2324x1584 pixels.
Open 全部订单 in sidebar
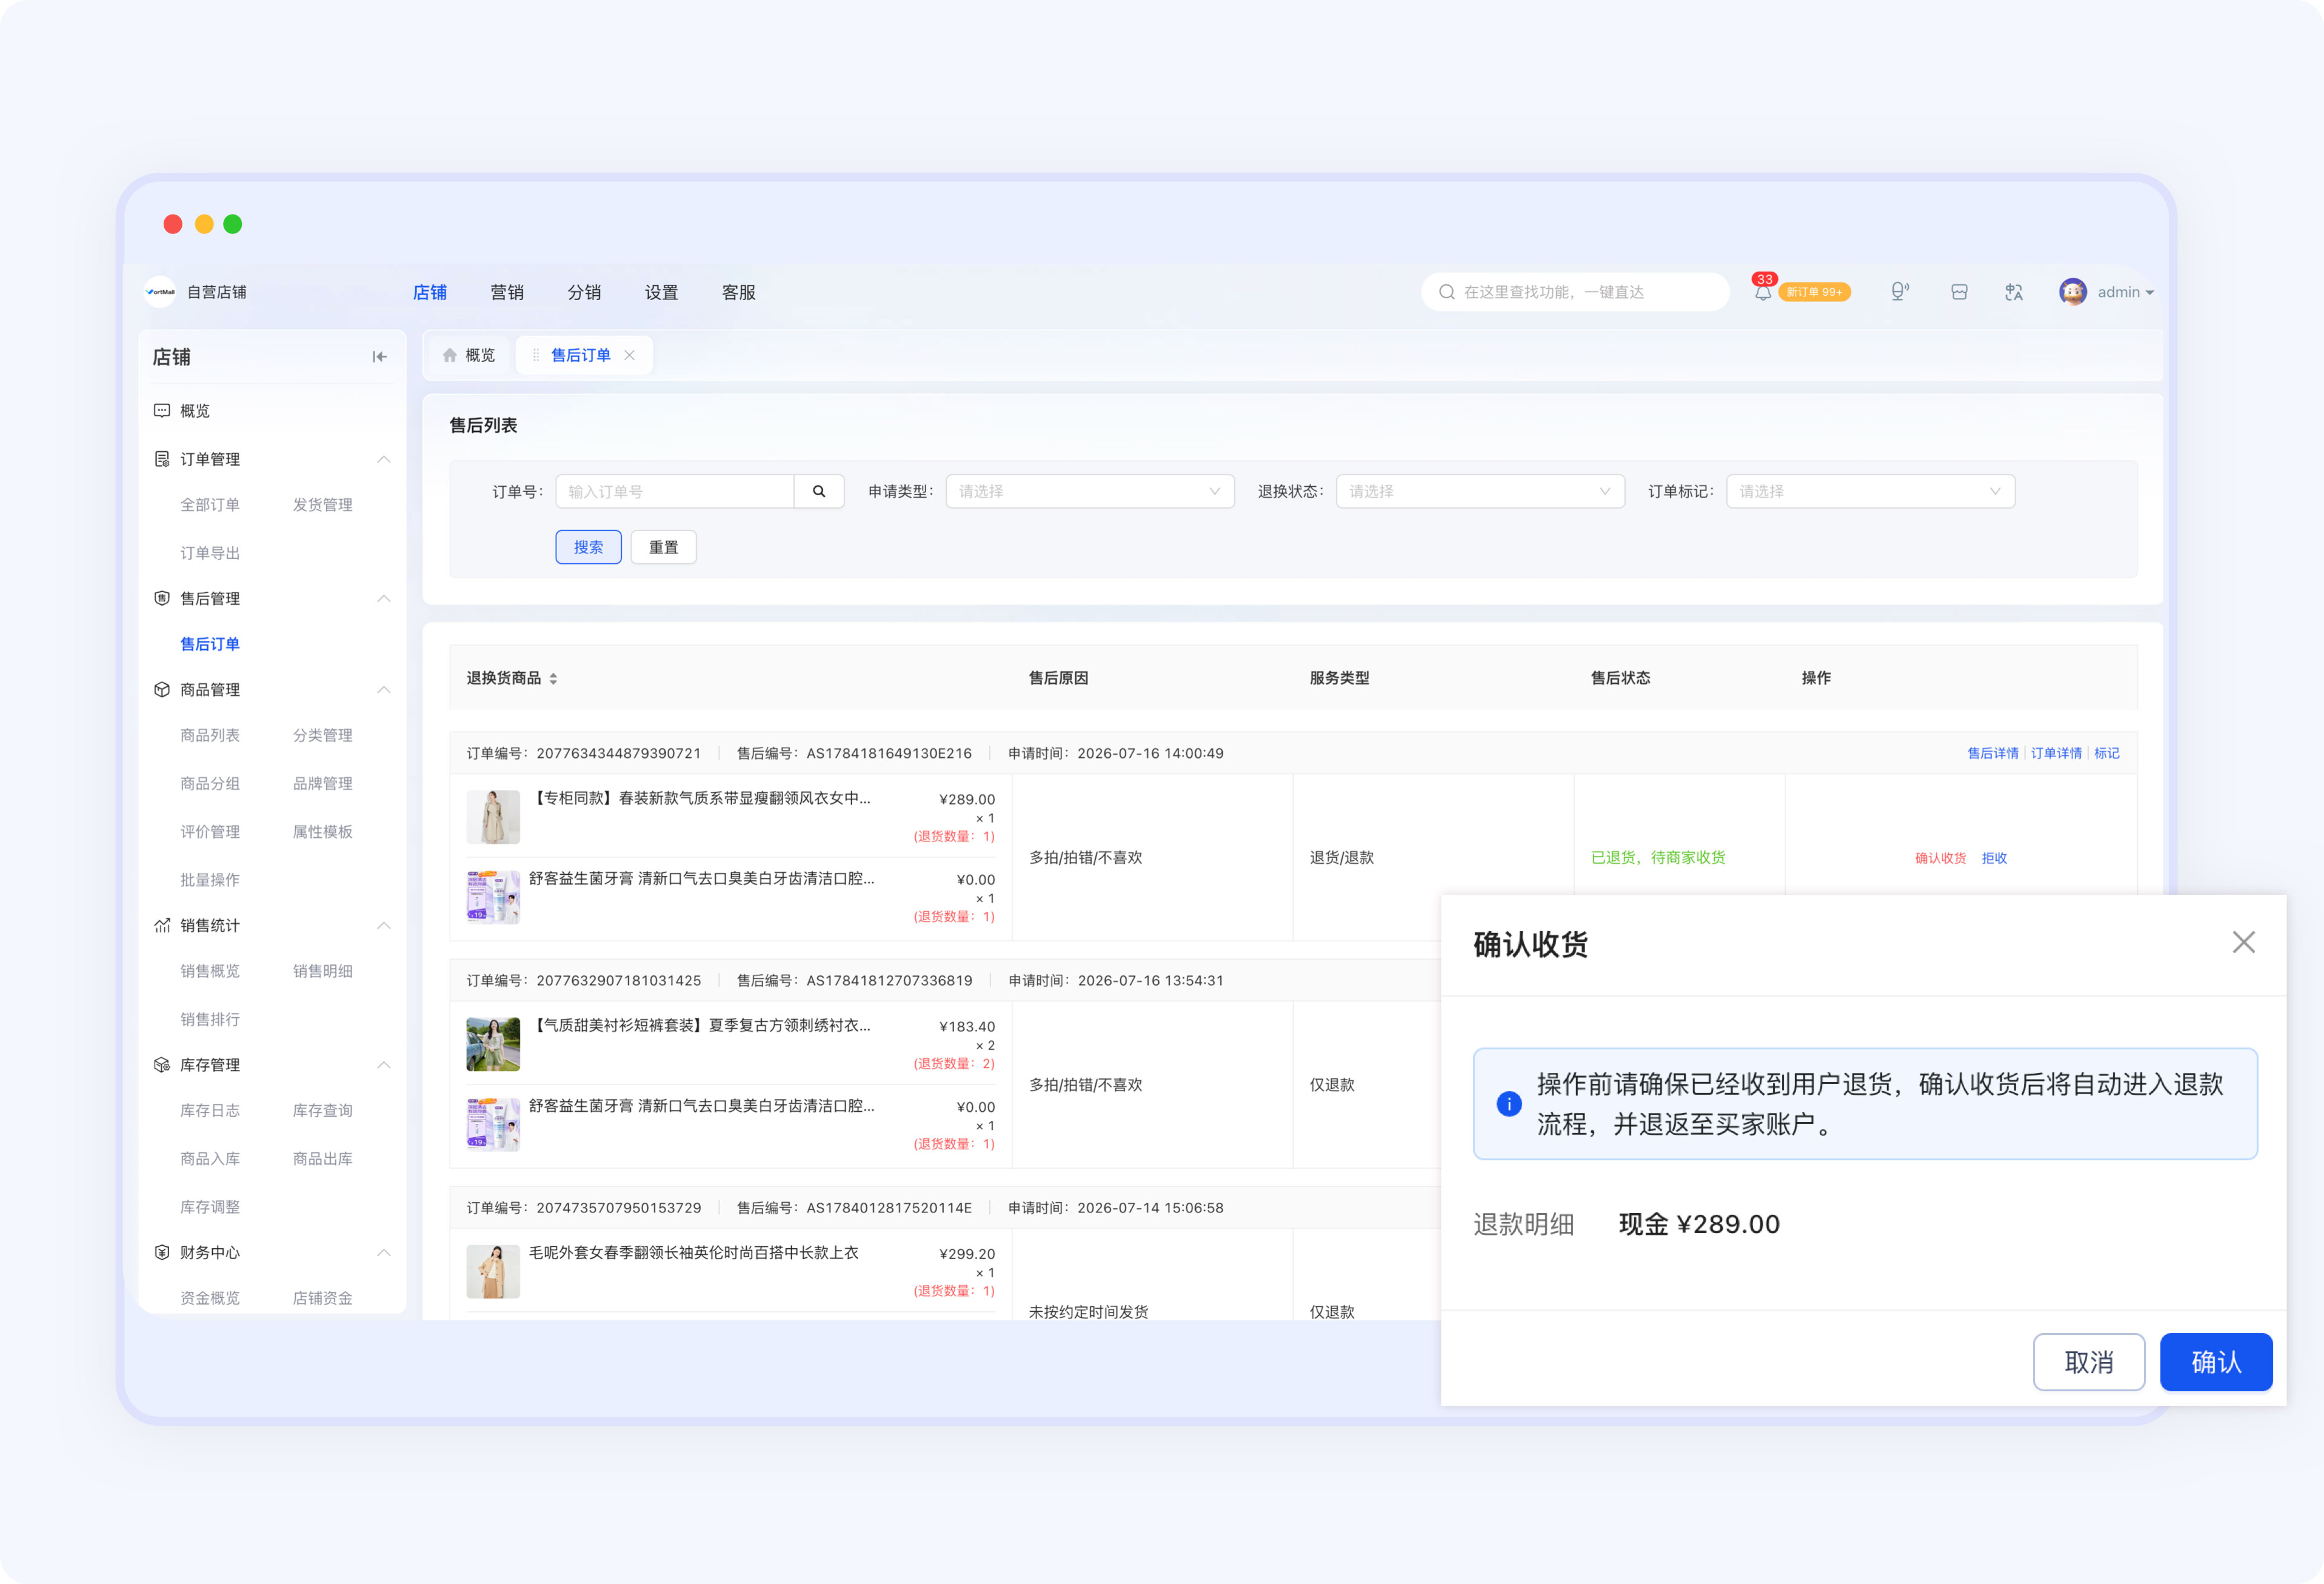click(x=210, y=505)
